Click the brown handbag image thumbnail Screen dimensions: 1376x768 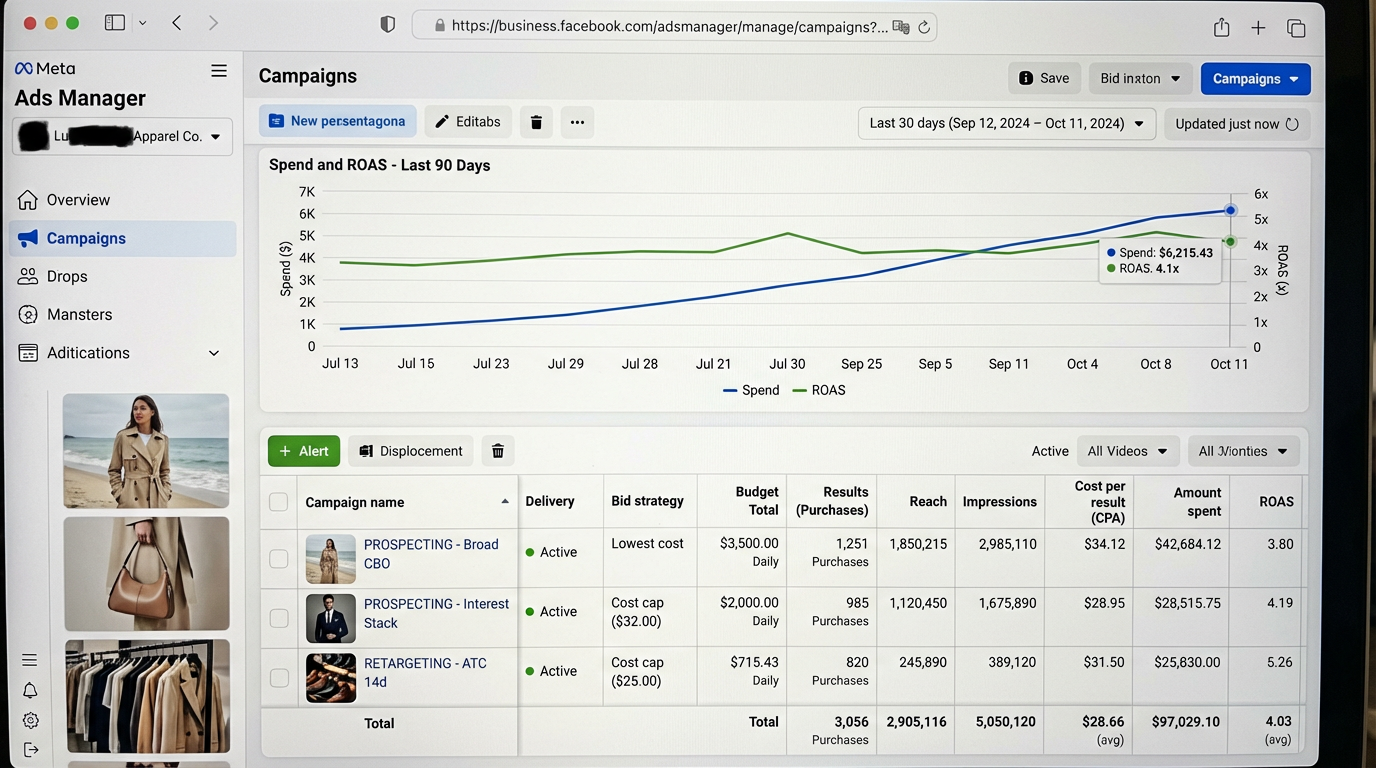[x=146, y=574]
